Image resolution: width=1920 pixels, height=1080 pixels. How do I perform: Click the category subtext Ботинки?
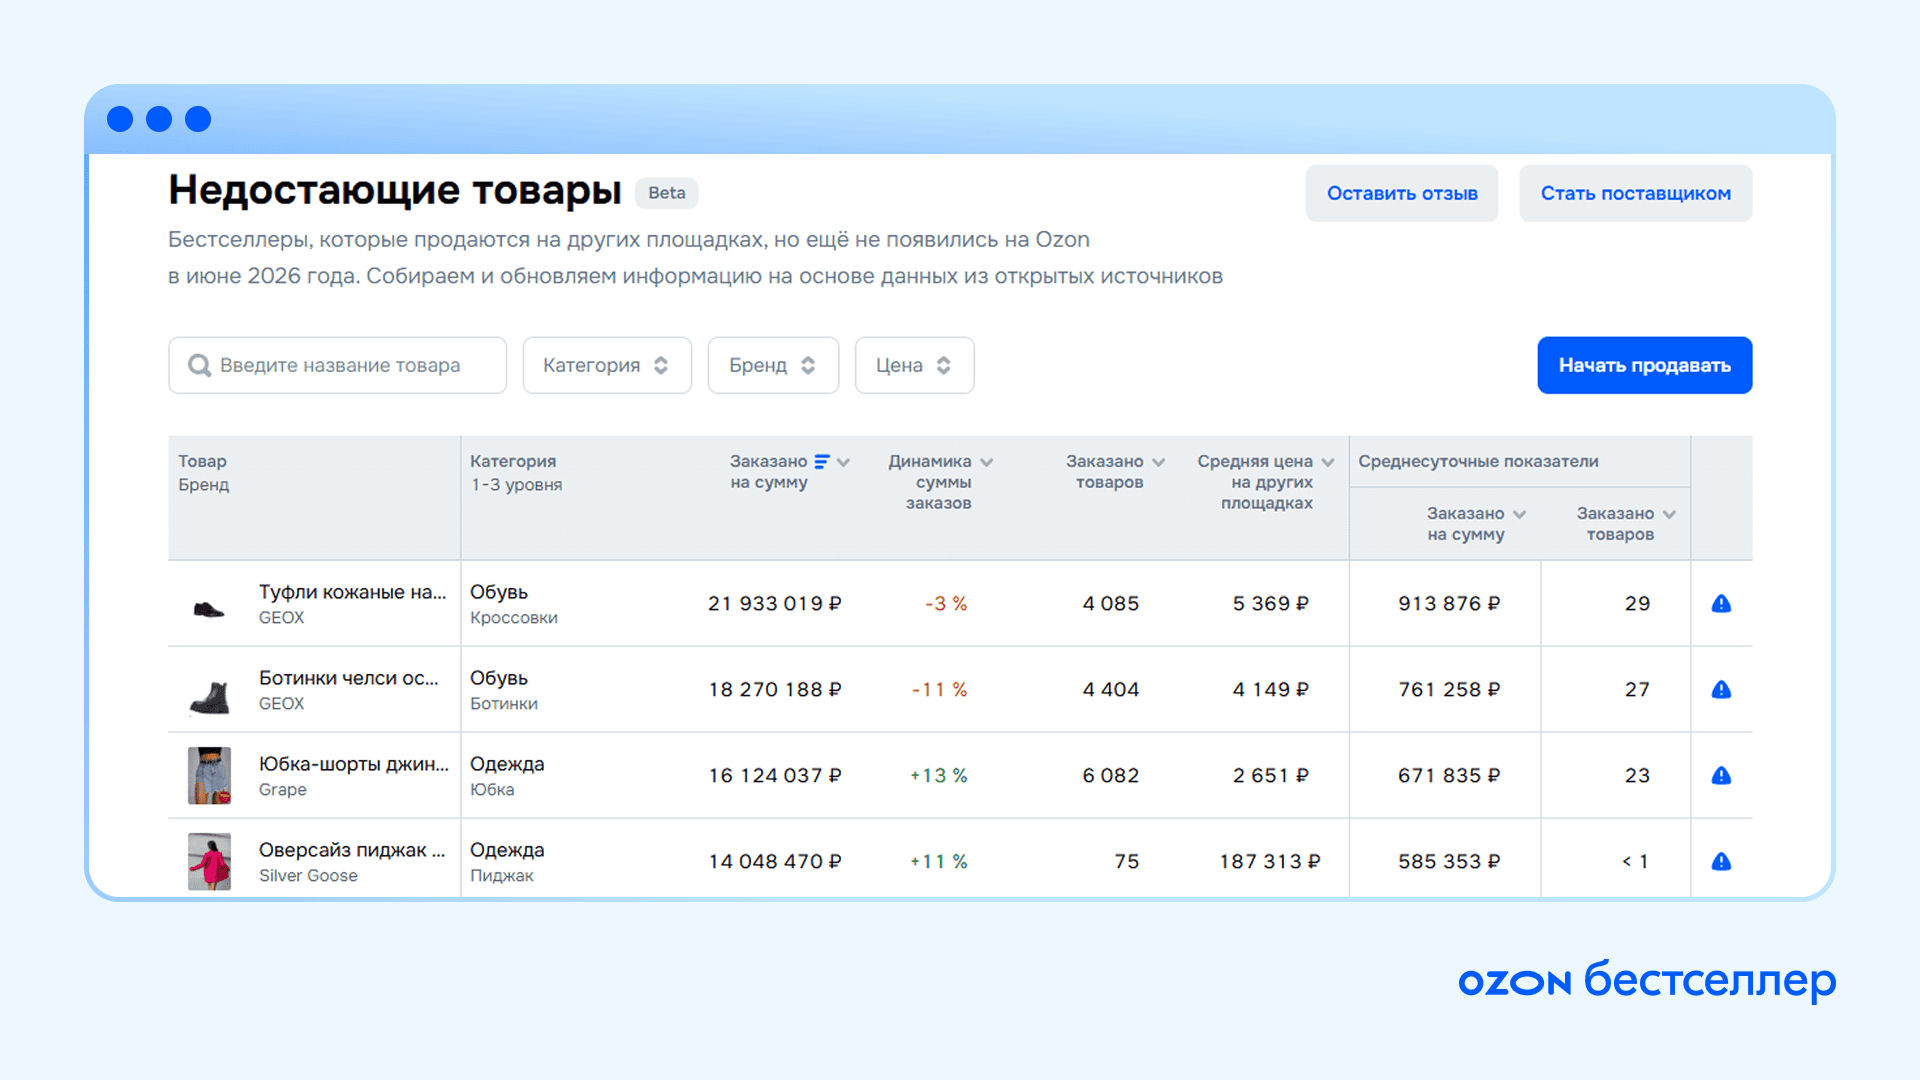[x=504, y=704]
